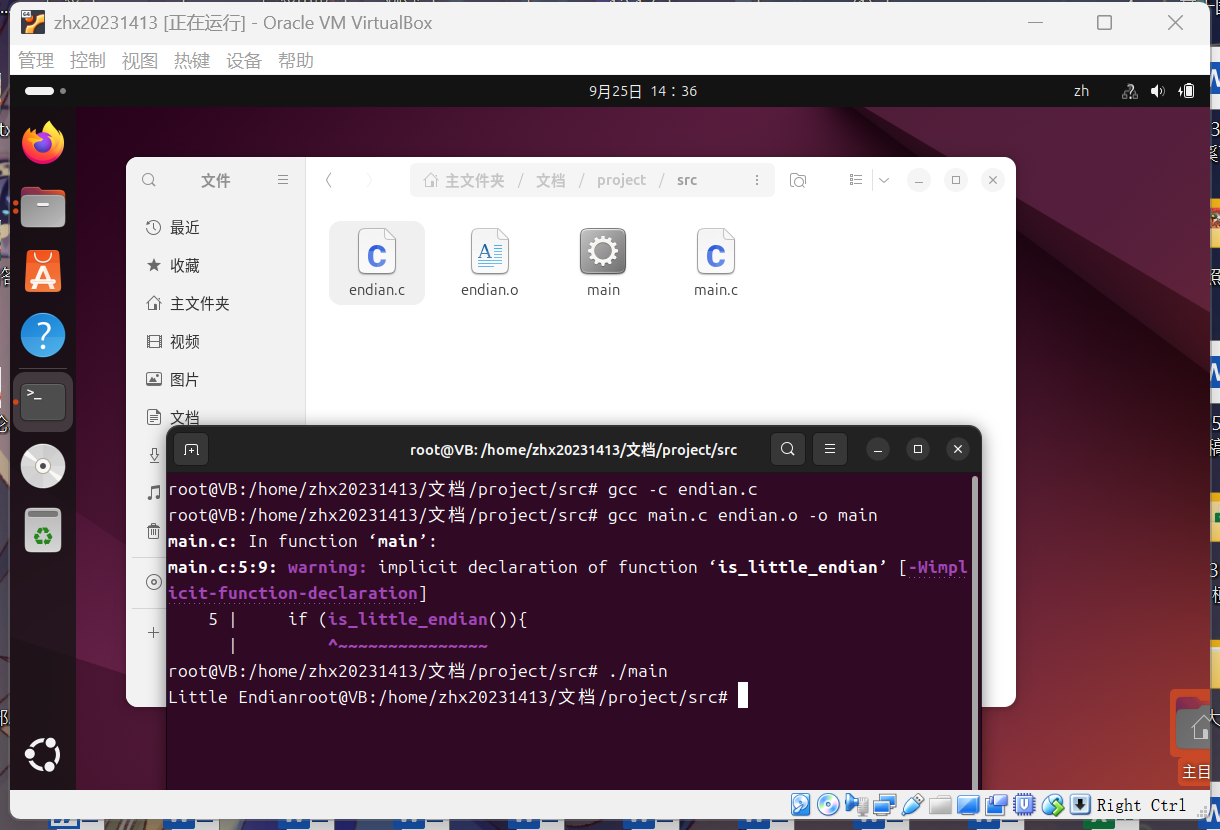Click the VirtualBox USB status icon

tap(912, 804)
